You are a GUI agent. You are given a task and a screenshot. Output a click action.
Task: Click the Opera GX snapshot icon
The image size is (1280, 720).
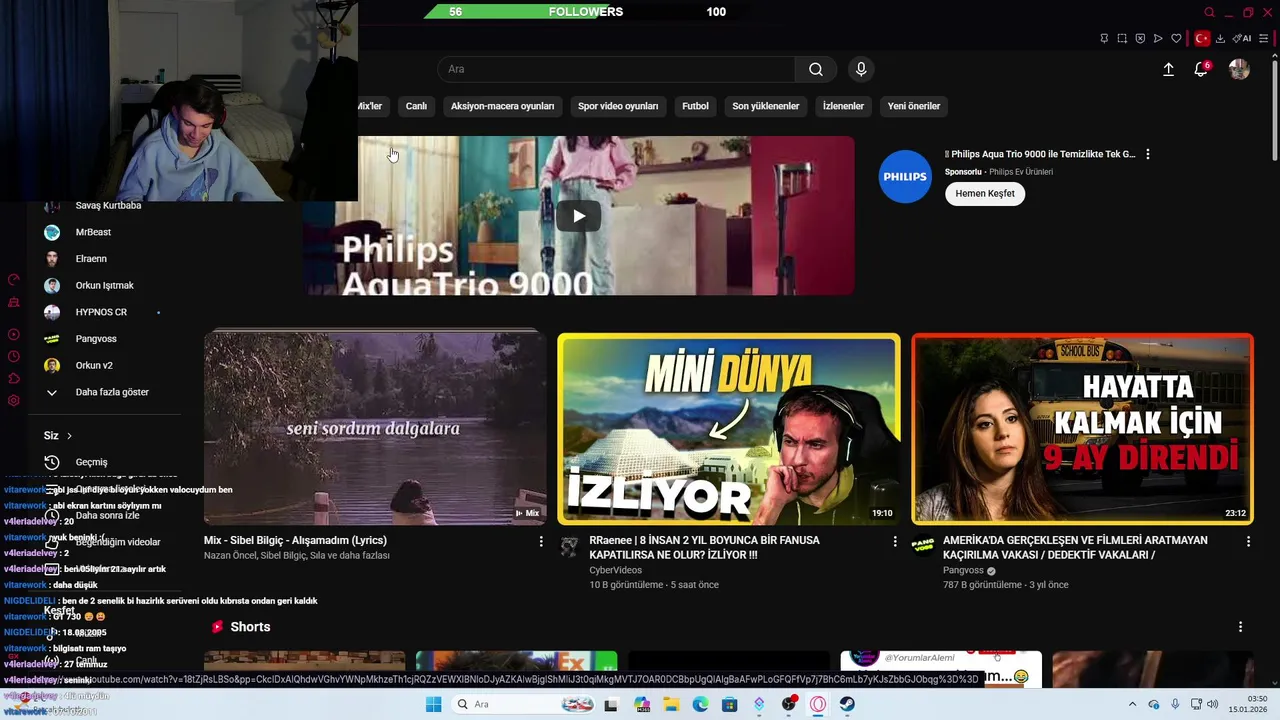pos(1122,39)
